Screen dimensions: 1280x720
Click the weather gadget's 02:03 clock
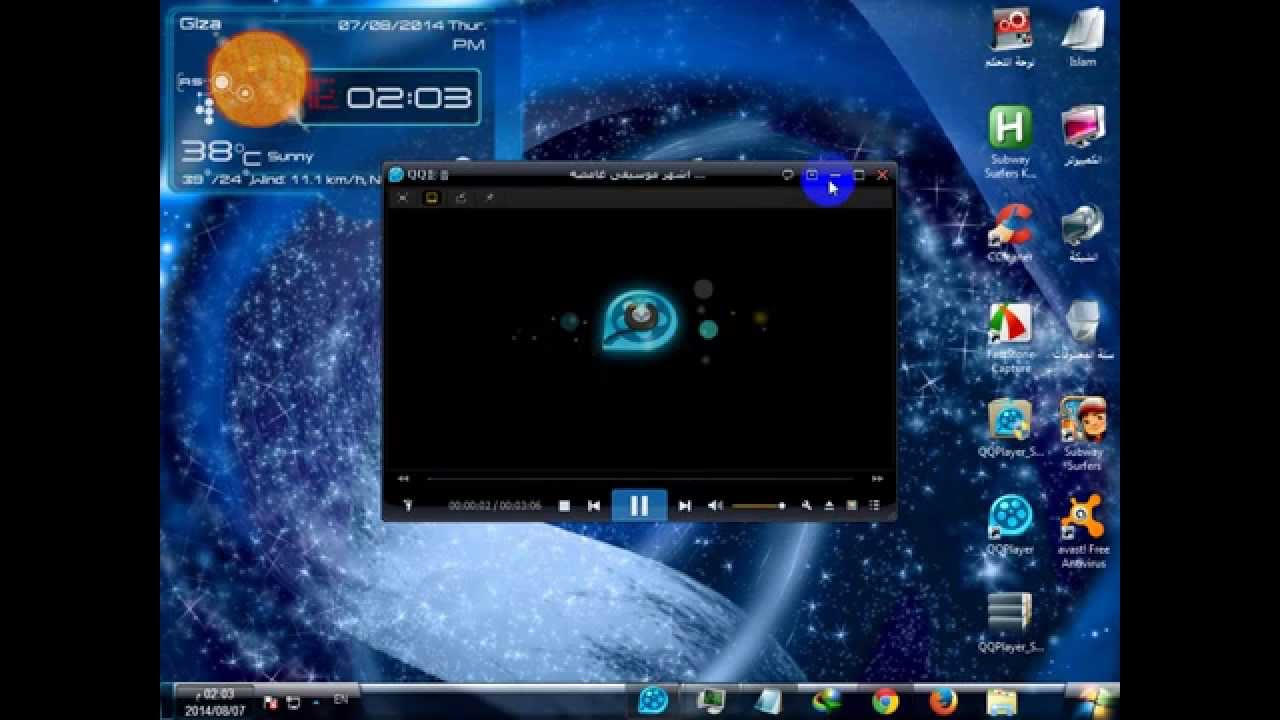pyautogui.click(x=408, y=97)
